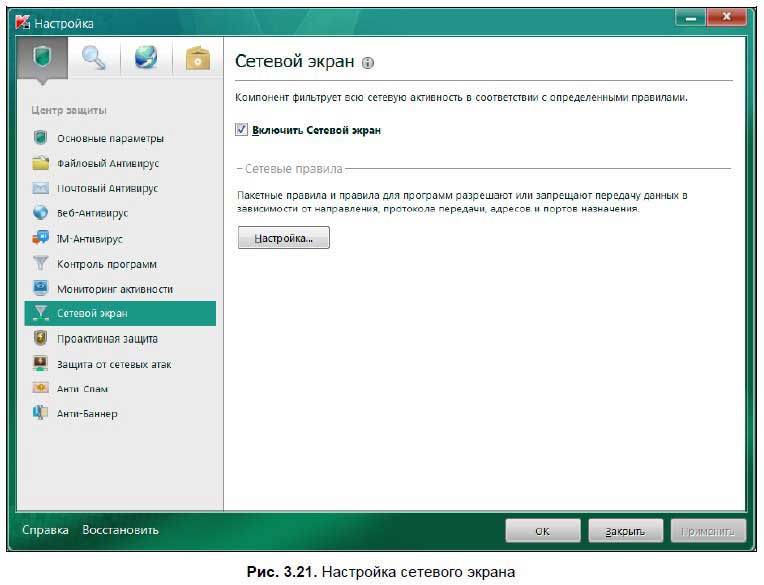764x585 pixels.
Task: Click the Восстановить link
Action: (x=120, y=529)
